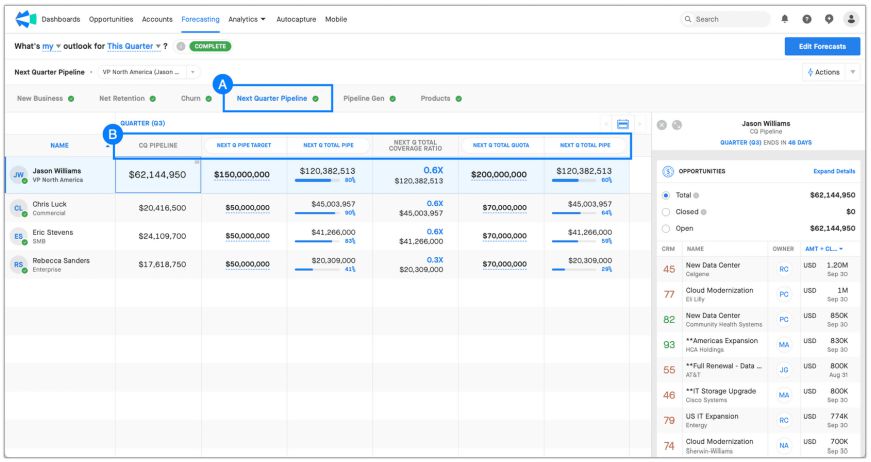The width and height of the screenshot is (871, 462).
Task: Click the search magnifier icon
Action: (x=688, y=19)
